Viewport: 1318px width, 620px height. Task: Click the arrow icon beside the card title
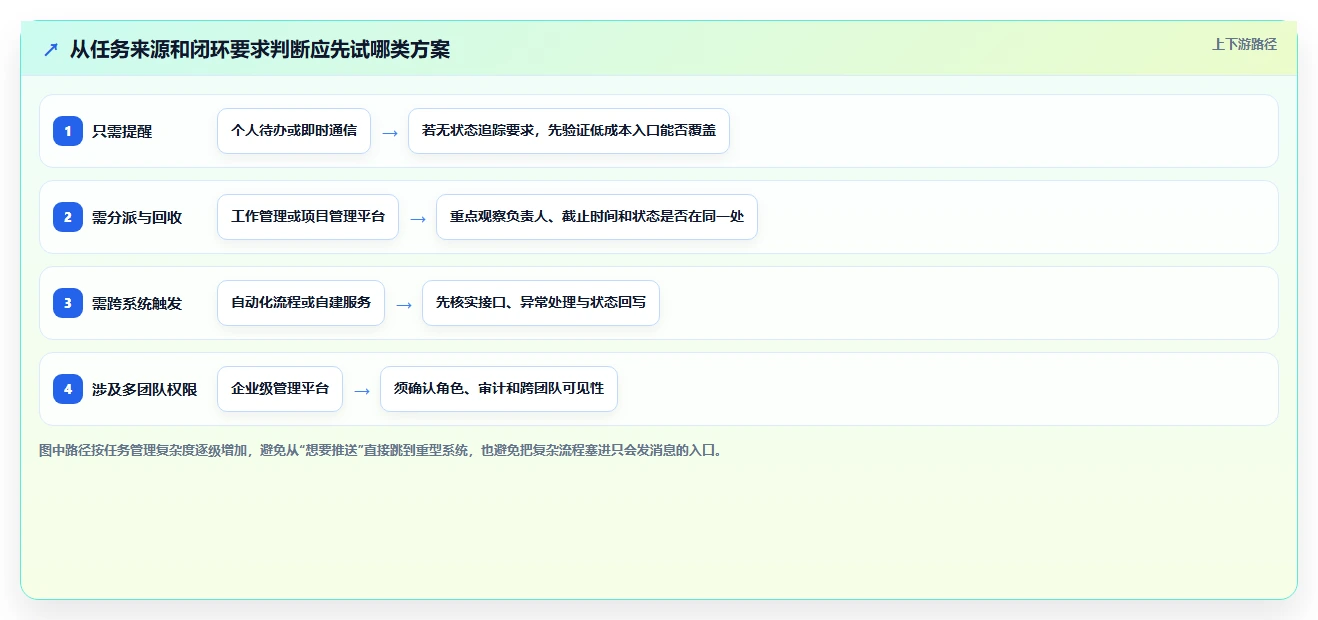coord(51,50)
